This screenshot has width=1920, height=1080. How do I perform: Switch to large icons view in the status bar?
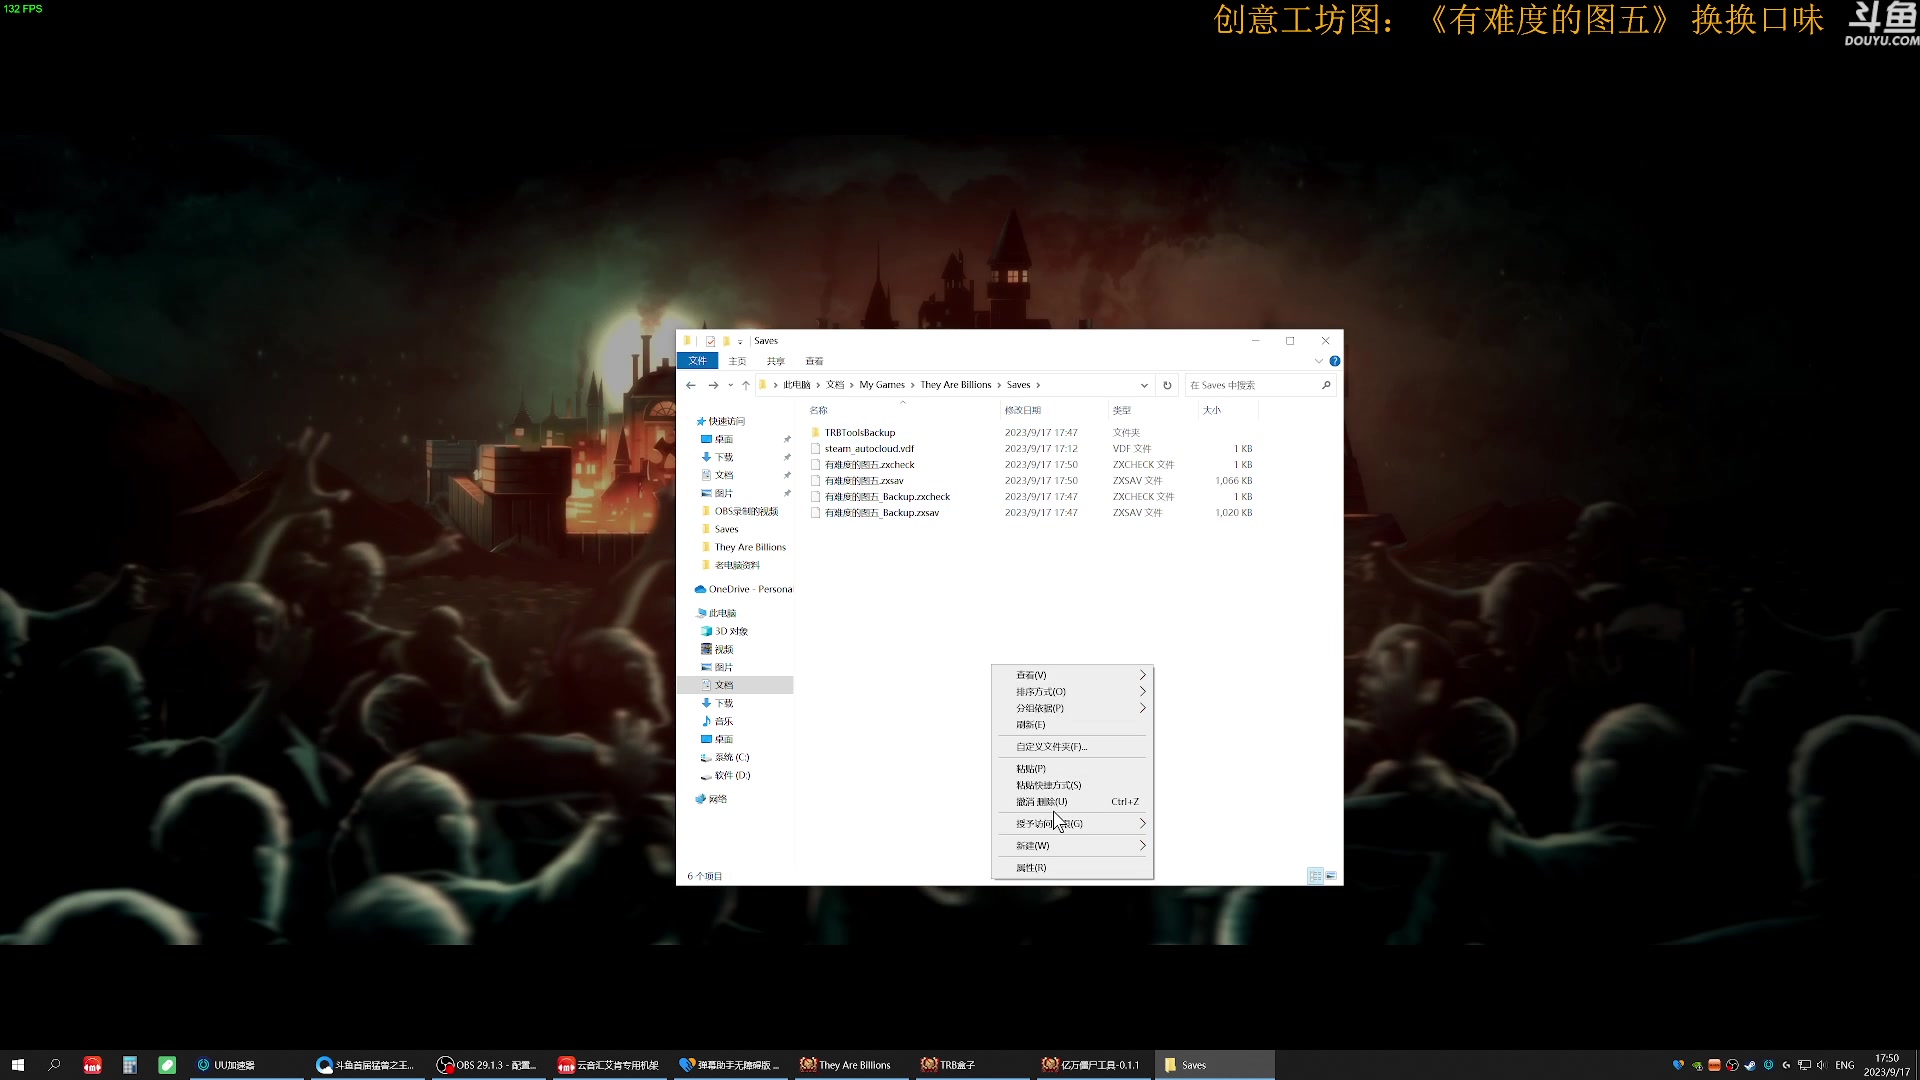pyautogui.click(x=1331, y=876)
